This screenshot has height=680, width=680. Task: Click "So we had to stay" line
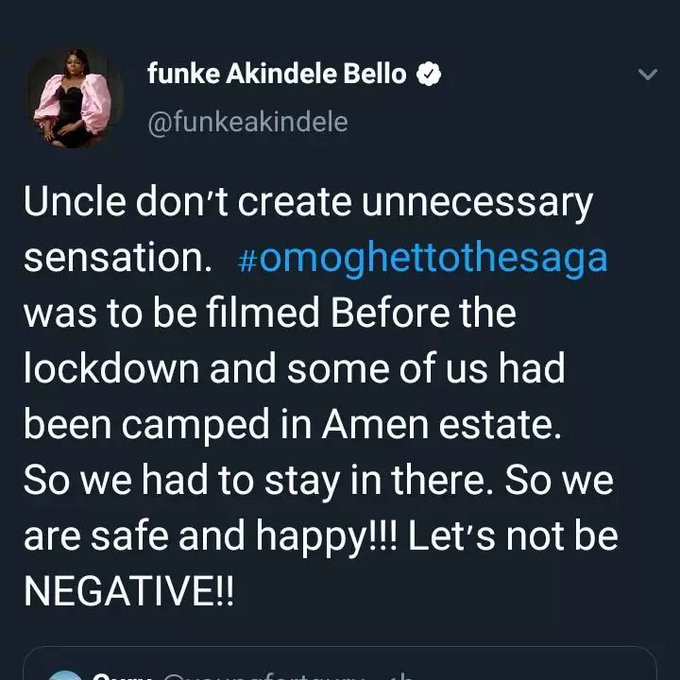point(218,482)
